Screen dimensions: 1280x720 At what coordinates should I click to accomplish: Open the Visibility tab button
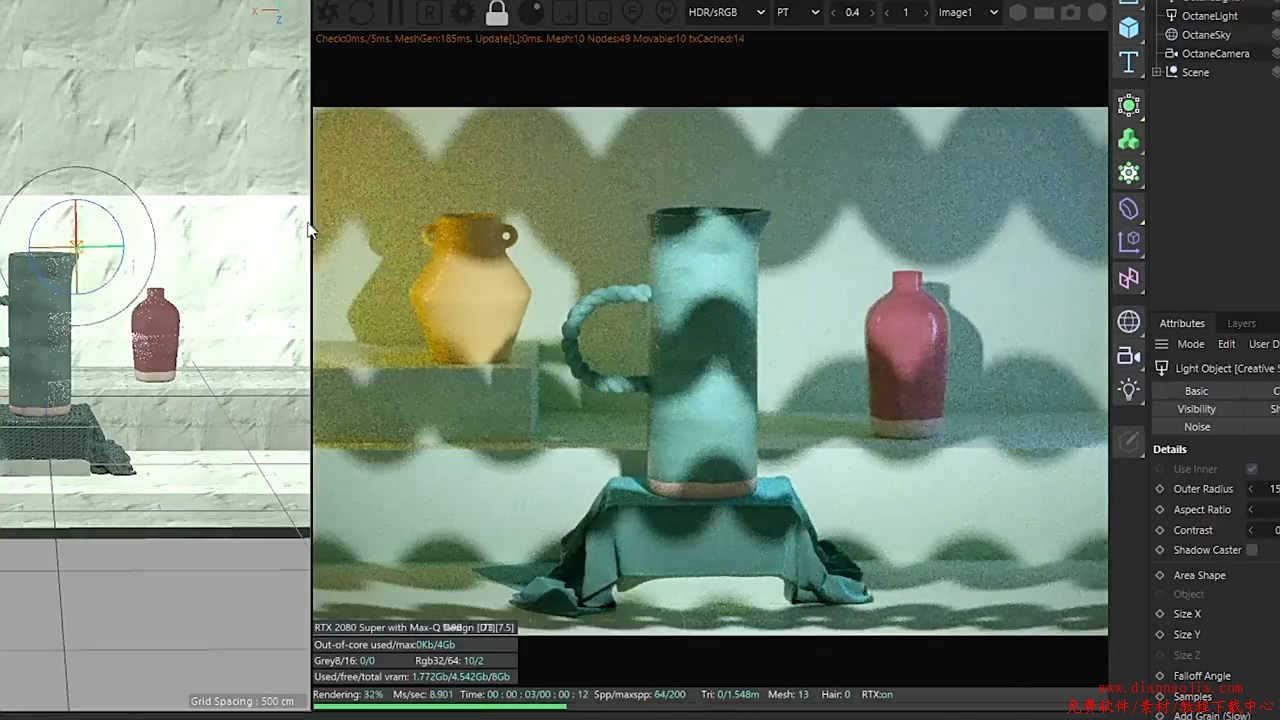[x=1196, y=409]
